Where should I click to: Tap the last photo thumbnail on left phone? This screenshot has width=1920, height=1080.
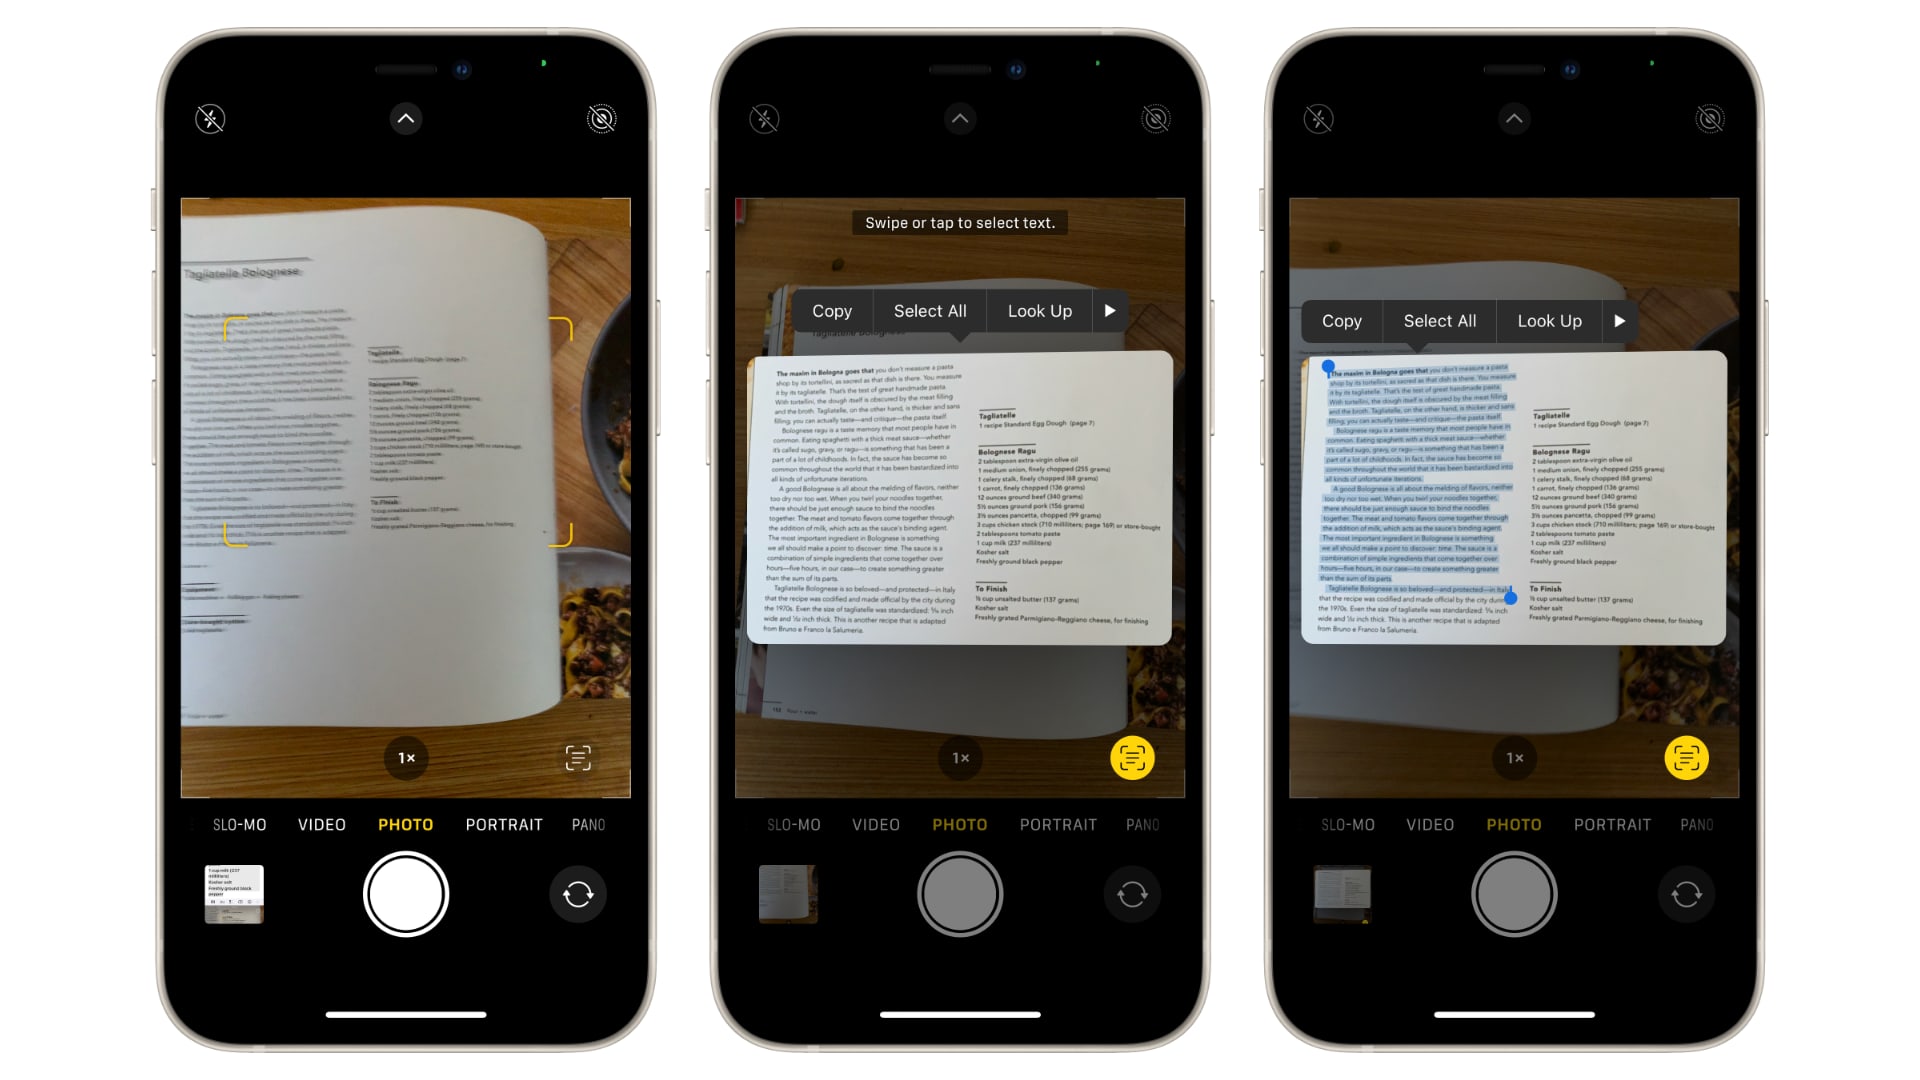232,894
